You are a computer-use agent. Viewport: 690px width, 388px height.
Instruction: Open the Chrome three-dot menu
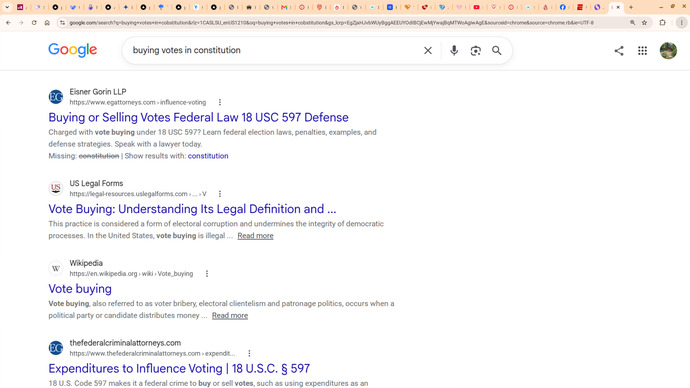coord(681,22)
